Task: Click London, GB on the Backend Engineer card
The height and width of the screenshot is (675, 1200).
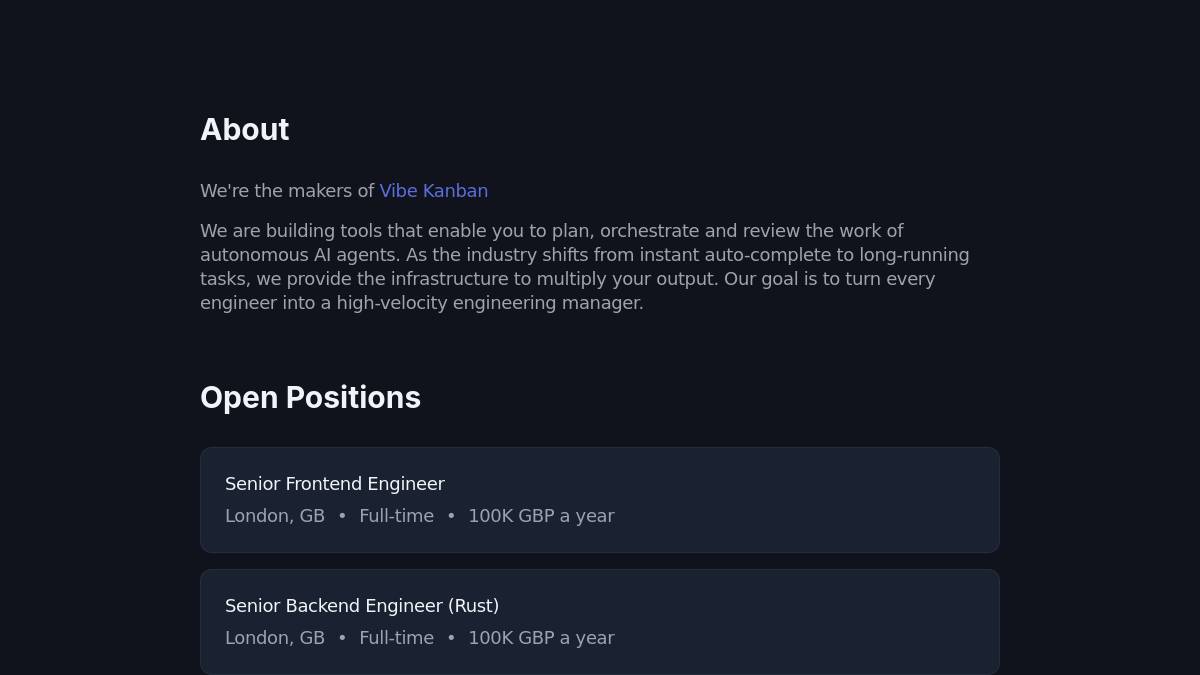Action: coord(274,638)
